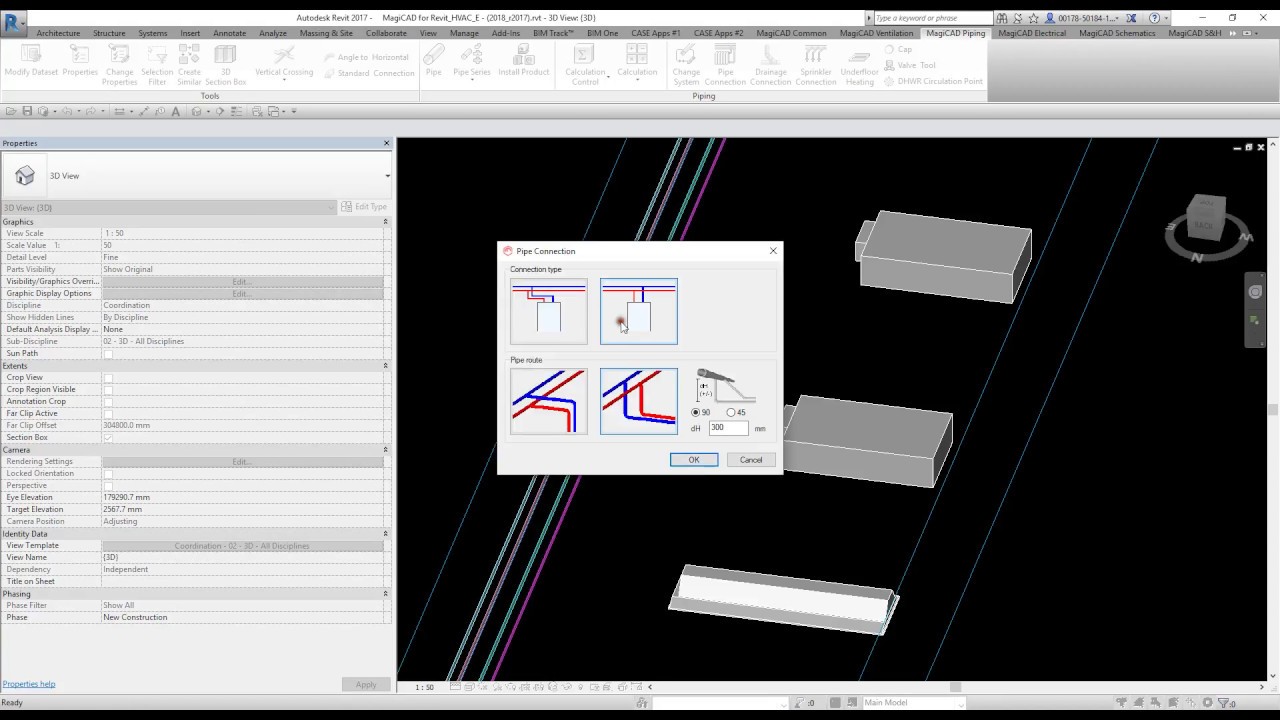Open the Help icon in the title bar
Screen dimensions: 1280x720
pyautogui.click(x=1155, y=18)
